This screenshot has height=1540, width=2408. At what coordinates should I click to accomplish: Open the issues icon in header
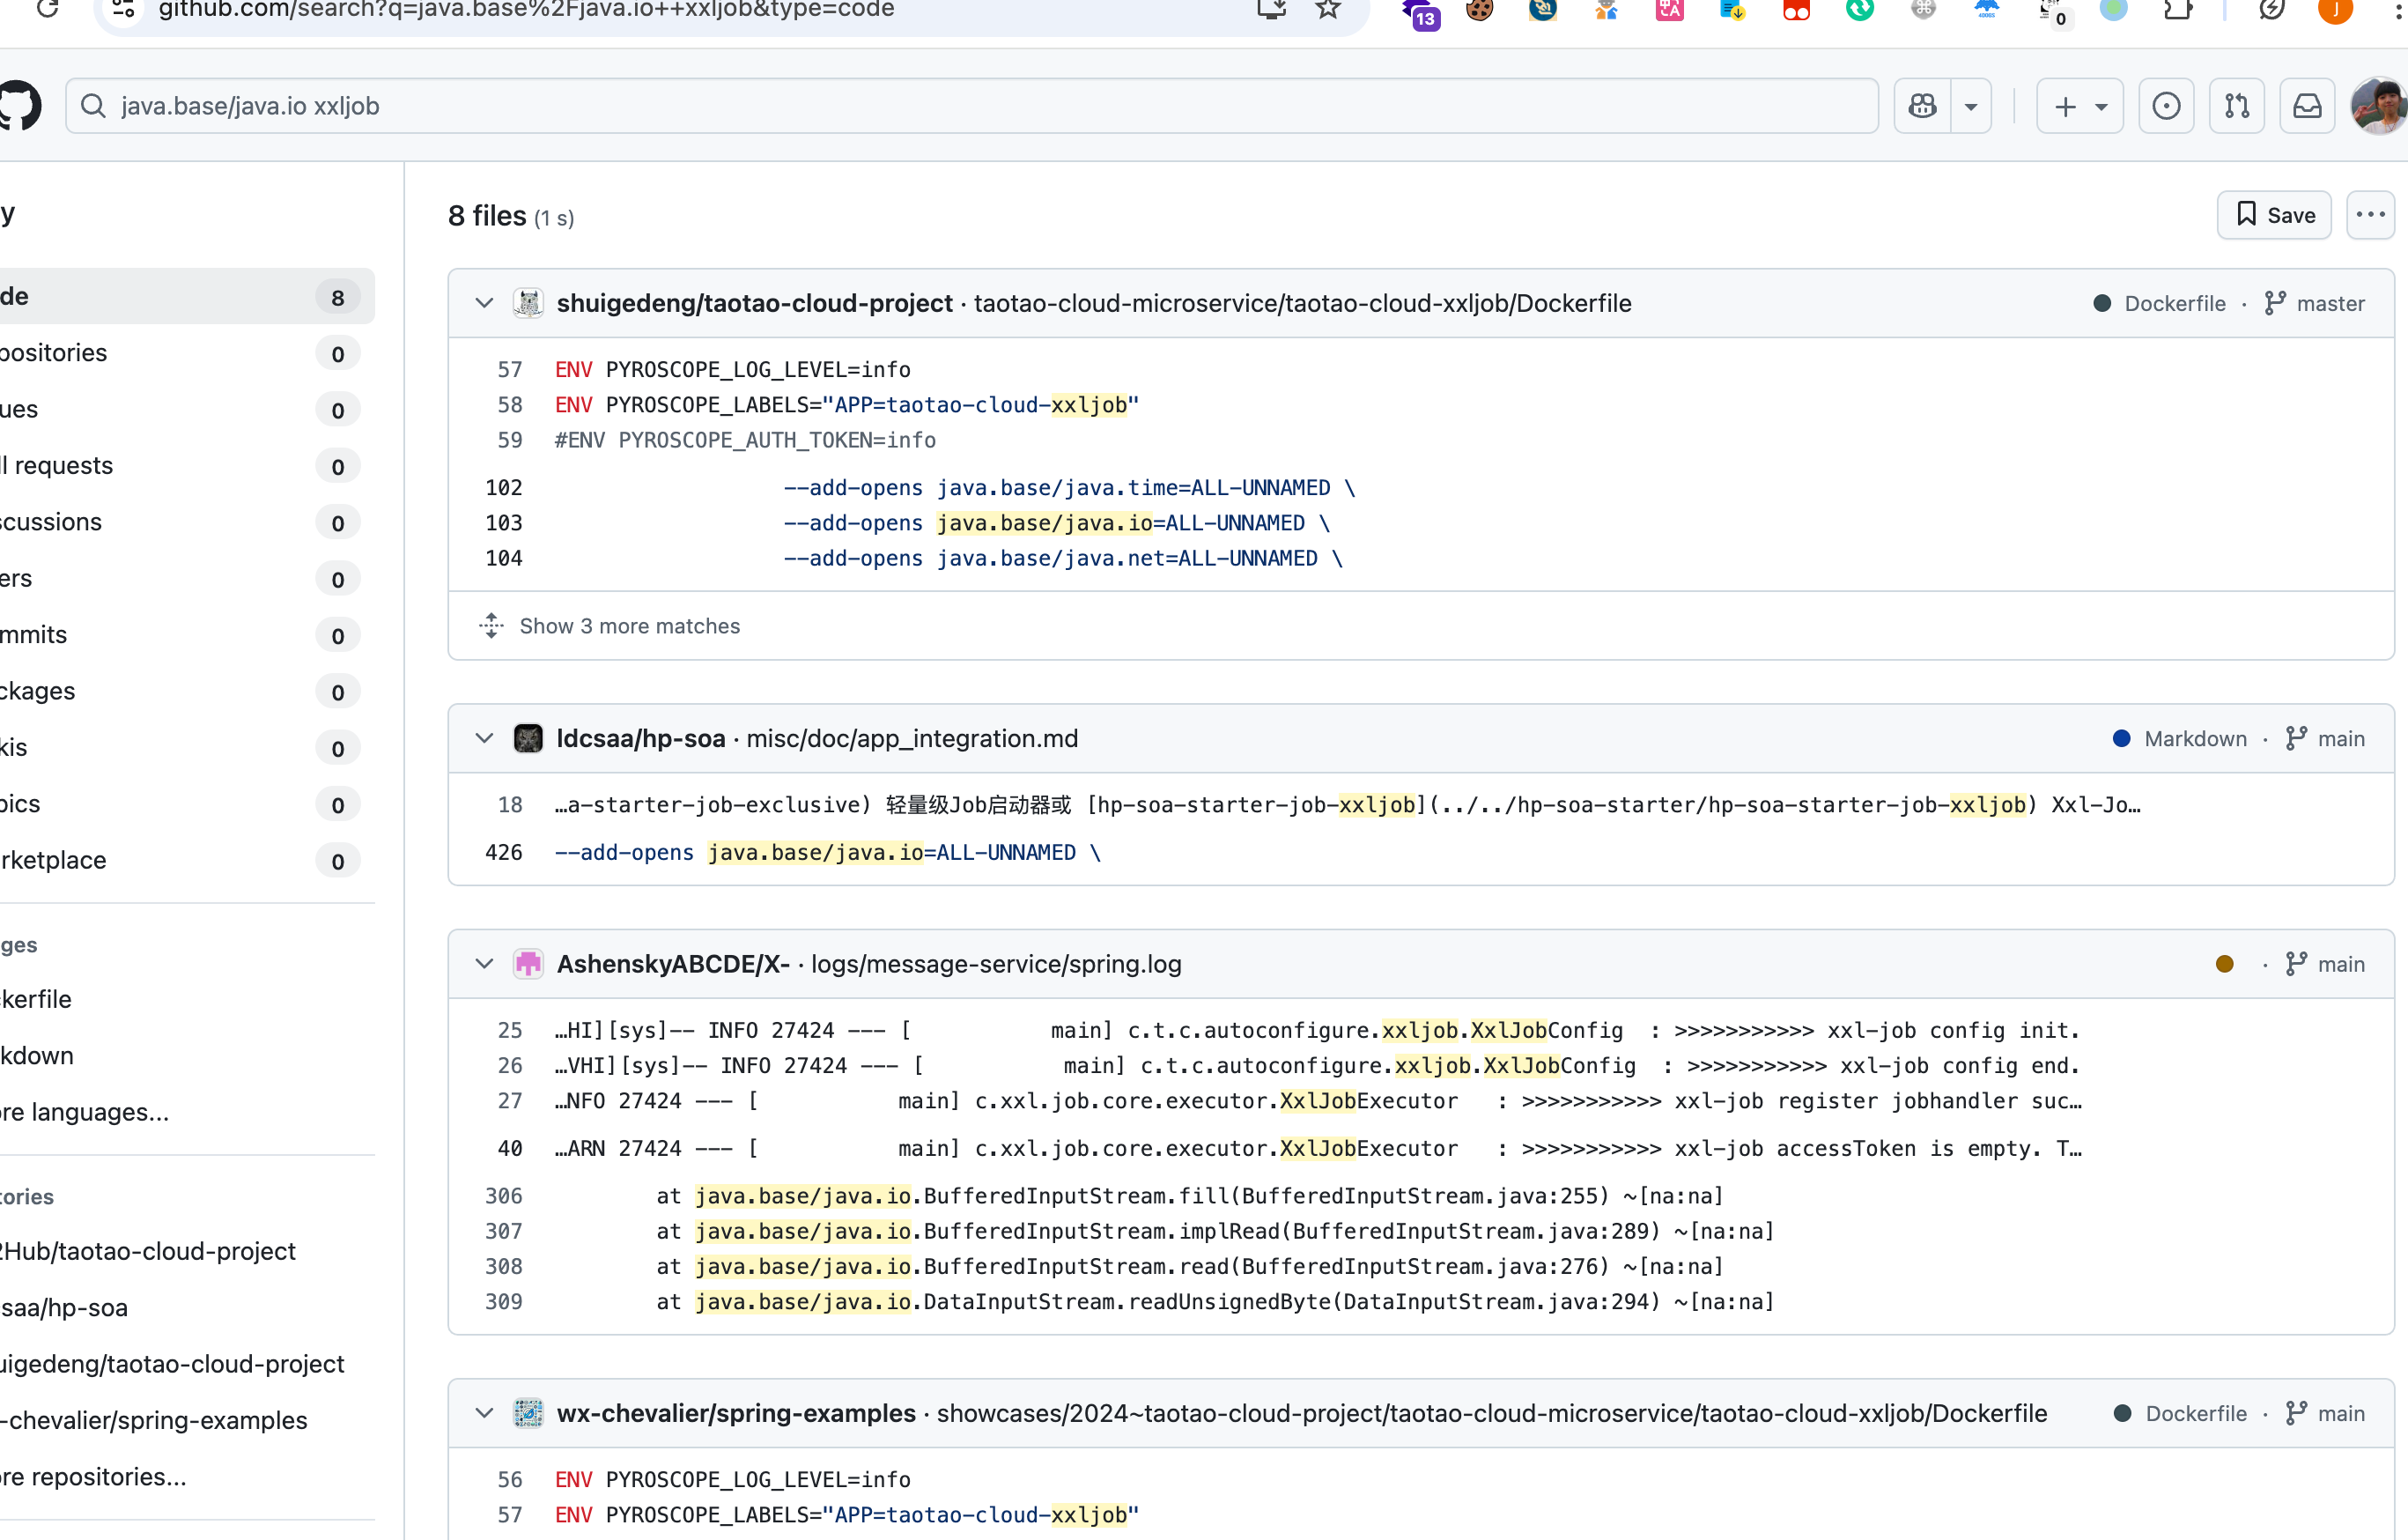(2166, 106)
